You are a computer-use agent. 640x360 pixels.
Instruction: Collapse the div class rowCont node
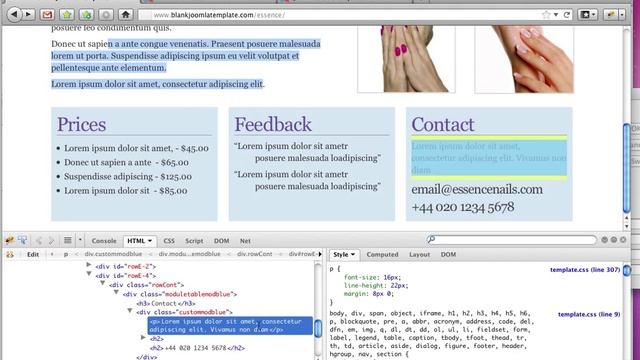[x=102, y=283]
